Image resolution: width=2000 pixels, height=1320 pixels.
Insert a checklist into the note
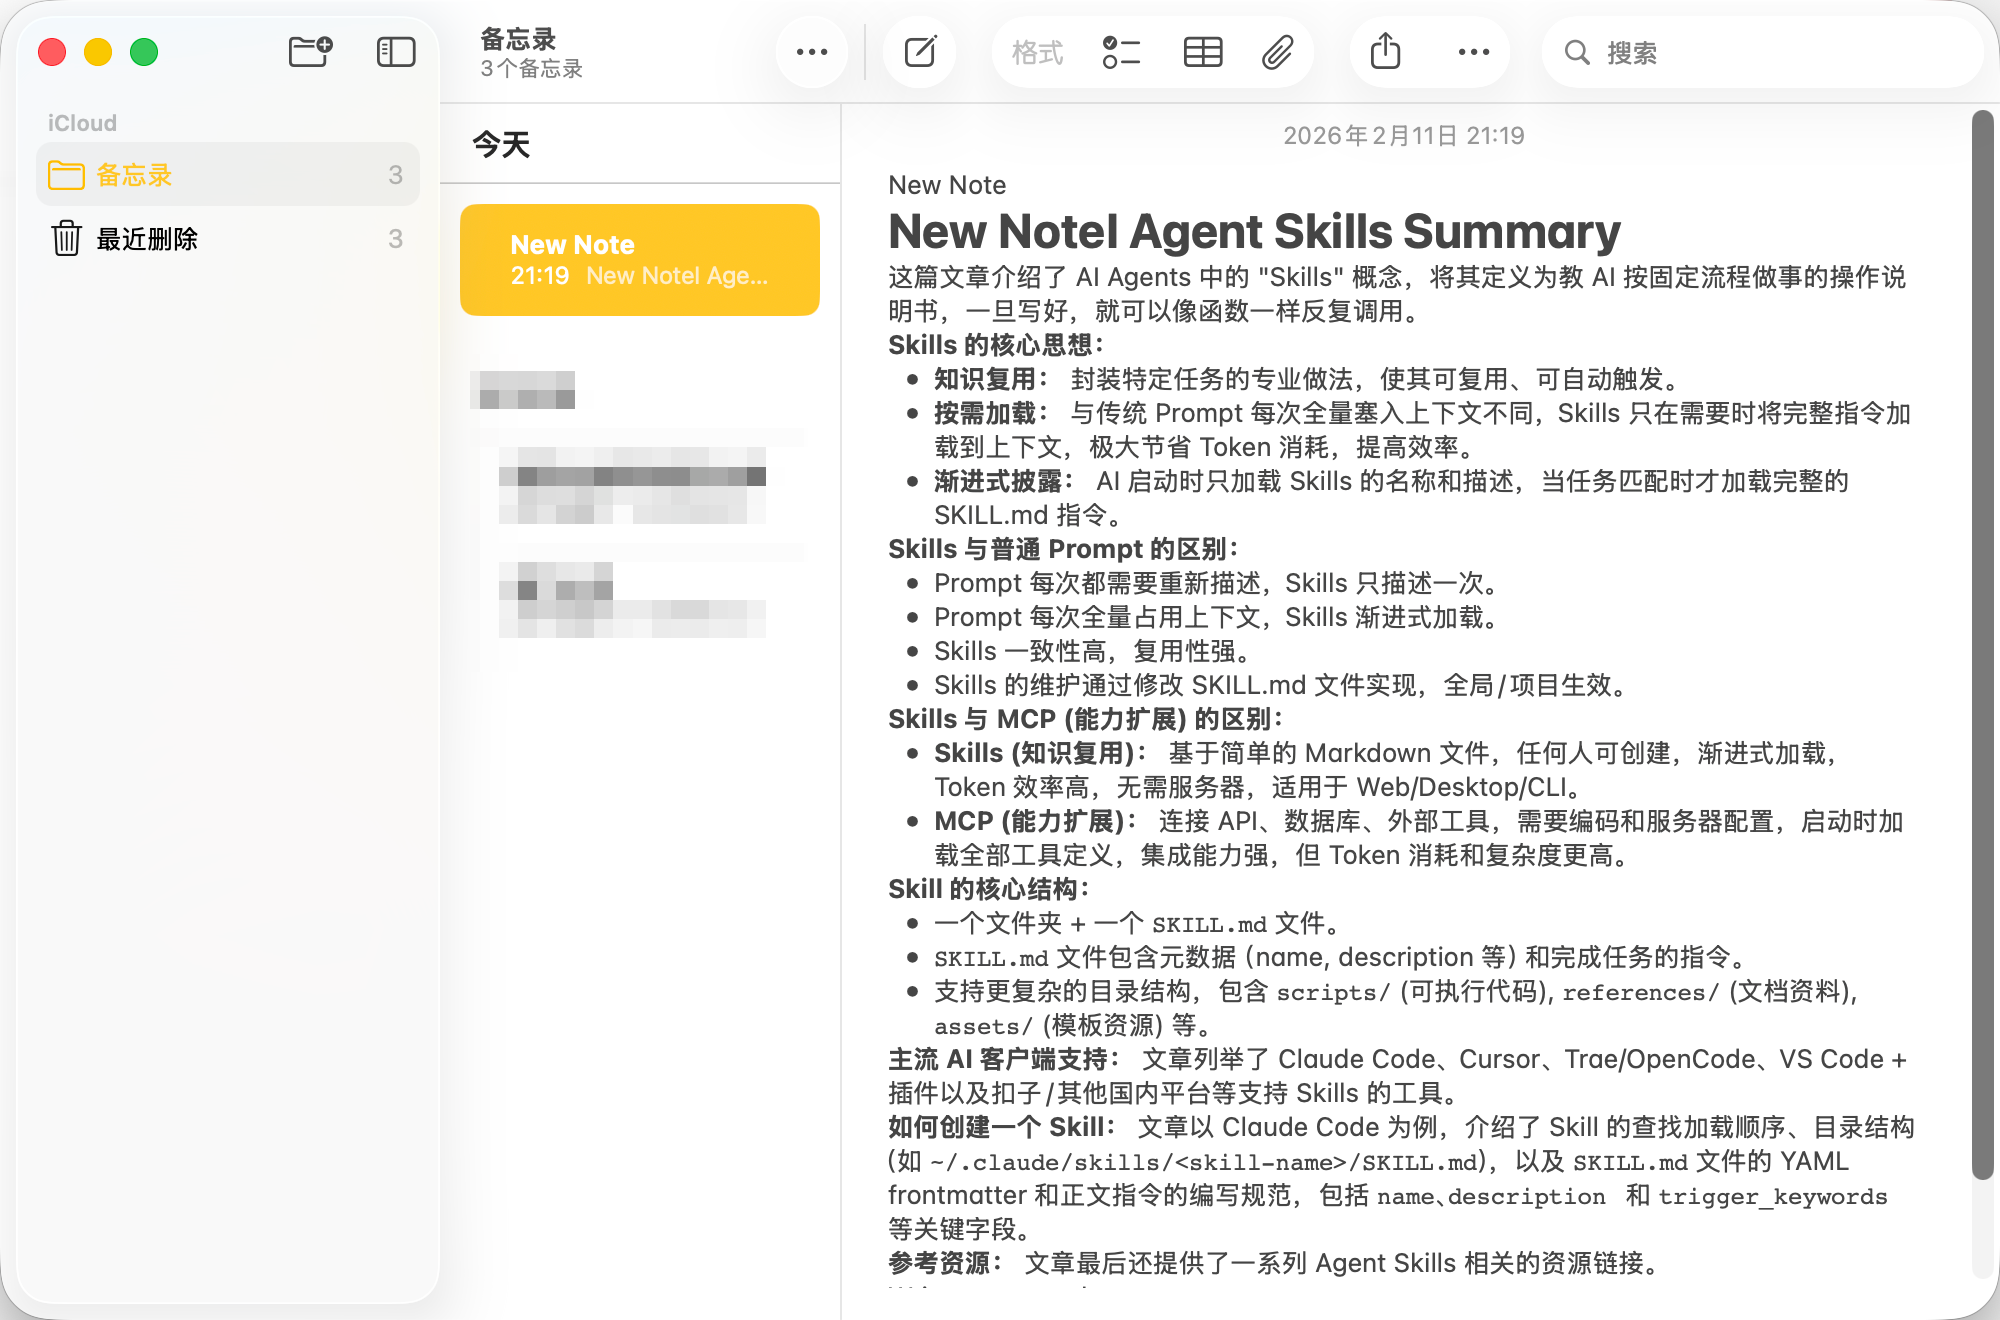[x=1121, y=52]
